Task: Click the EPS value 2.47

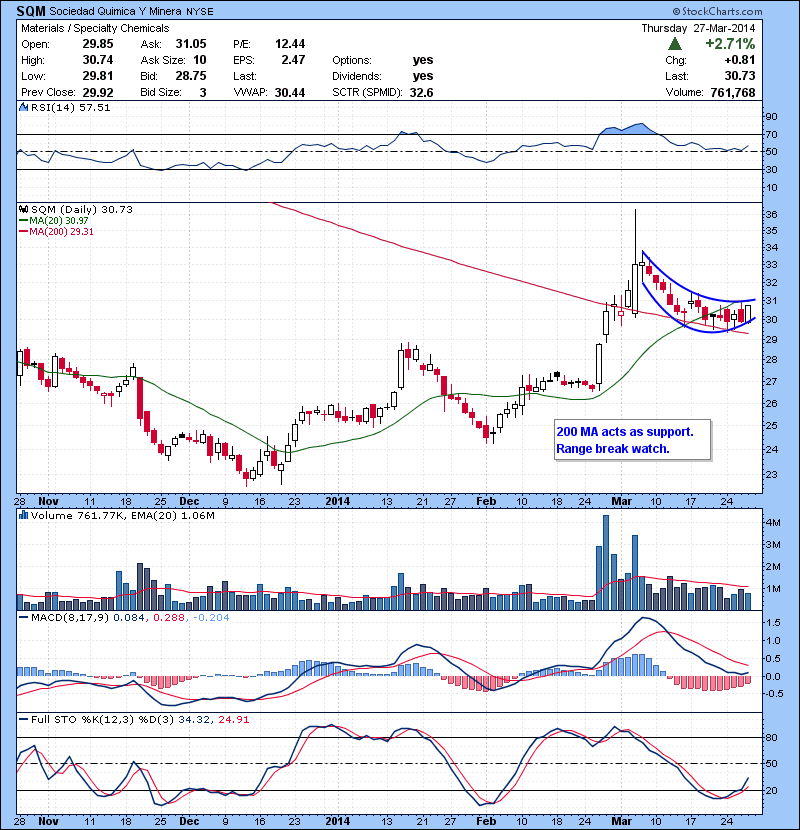Action: point(293,60)
